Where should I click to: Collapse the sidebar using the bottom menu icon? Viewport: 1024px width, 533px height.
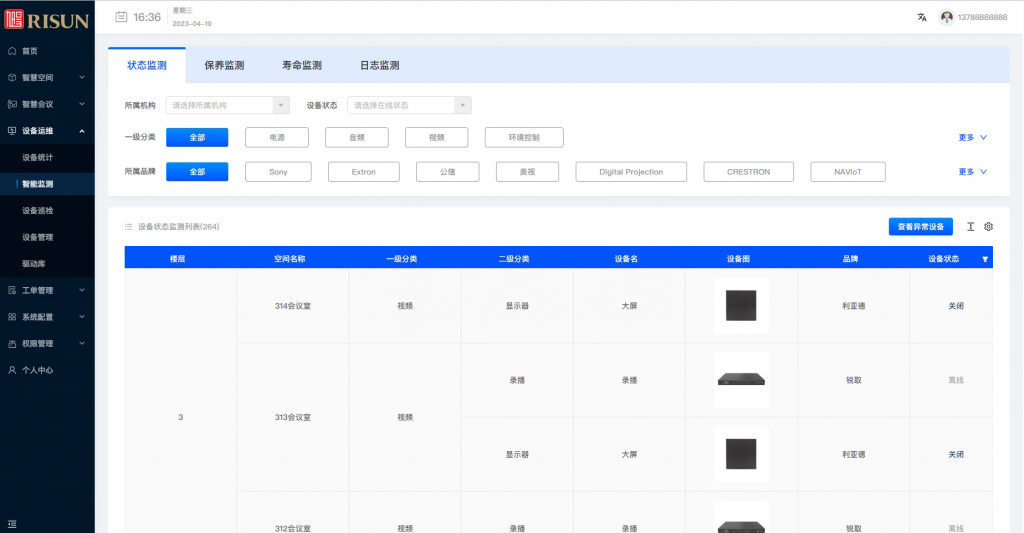(x=12, y=524)
